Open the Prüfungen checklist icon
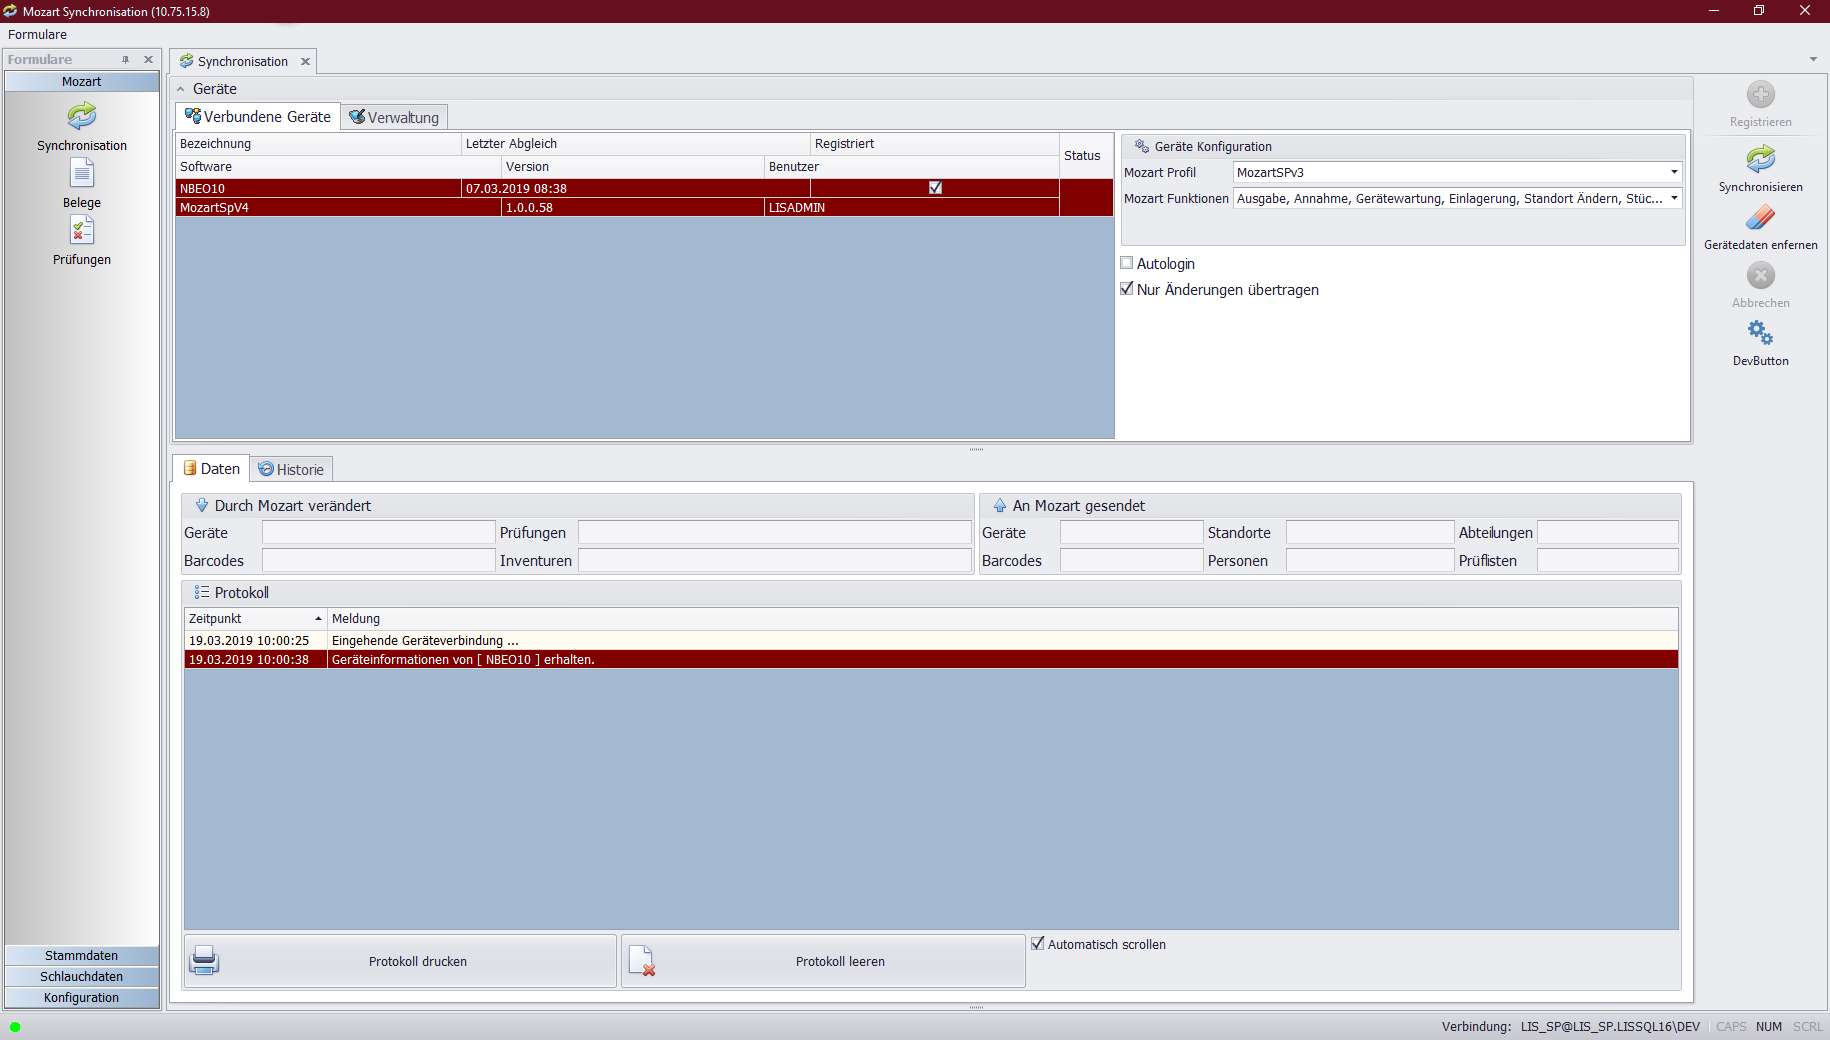The height and width of the screenshot is (1040, 1830). (x=82, y=232)
